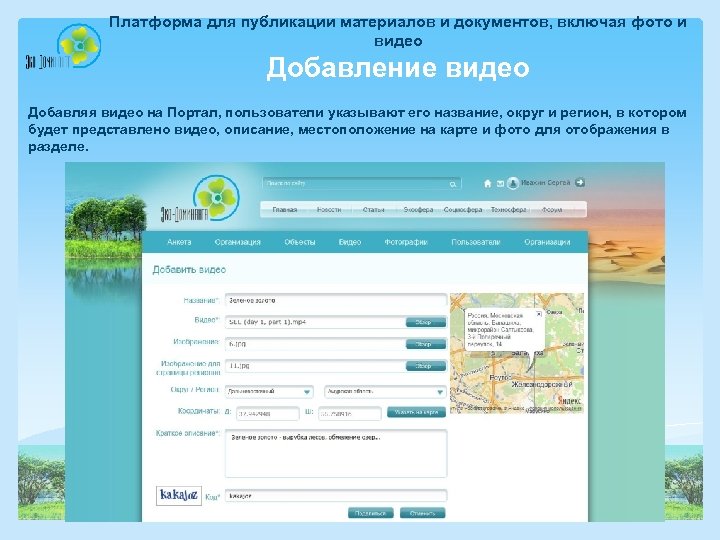
Task: Click the Отменить button
Action: (x=422, y=513)
